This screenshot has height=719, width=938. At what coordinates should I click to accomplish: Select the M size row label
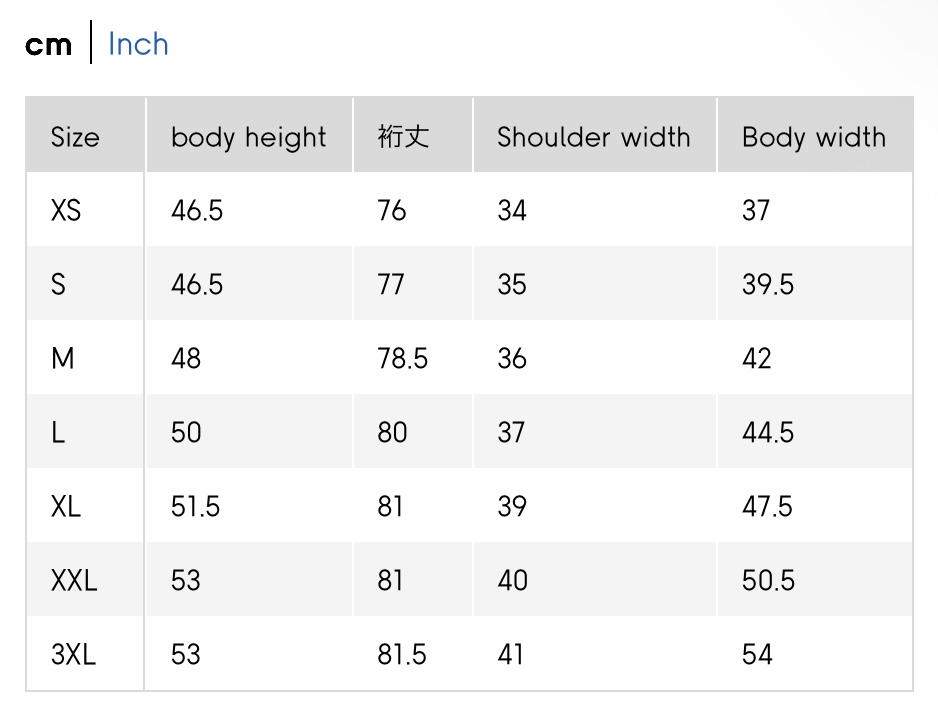pos(62,358)
